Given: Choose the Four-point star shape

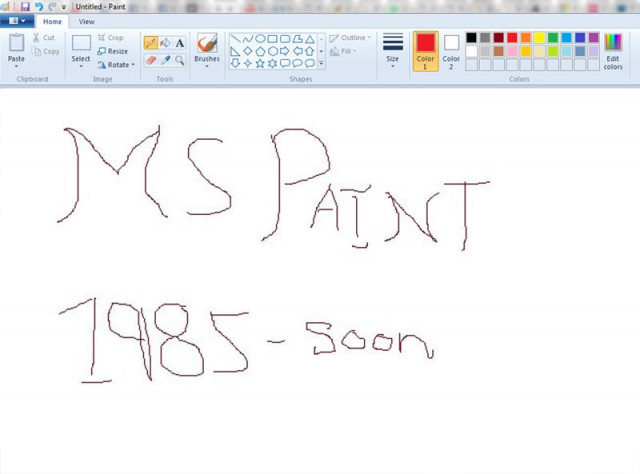Looking at the screenshot, I should tap(248, 63).
